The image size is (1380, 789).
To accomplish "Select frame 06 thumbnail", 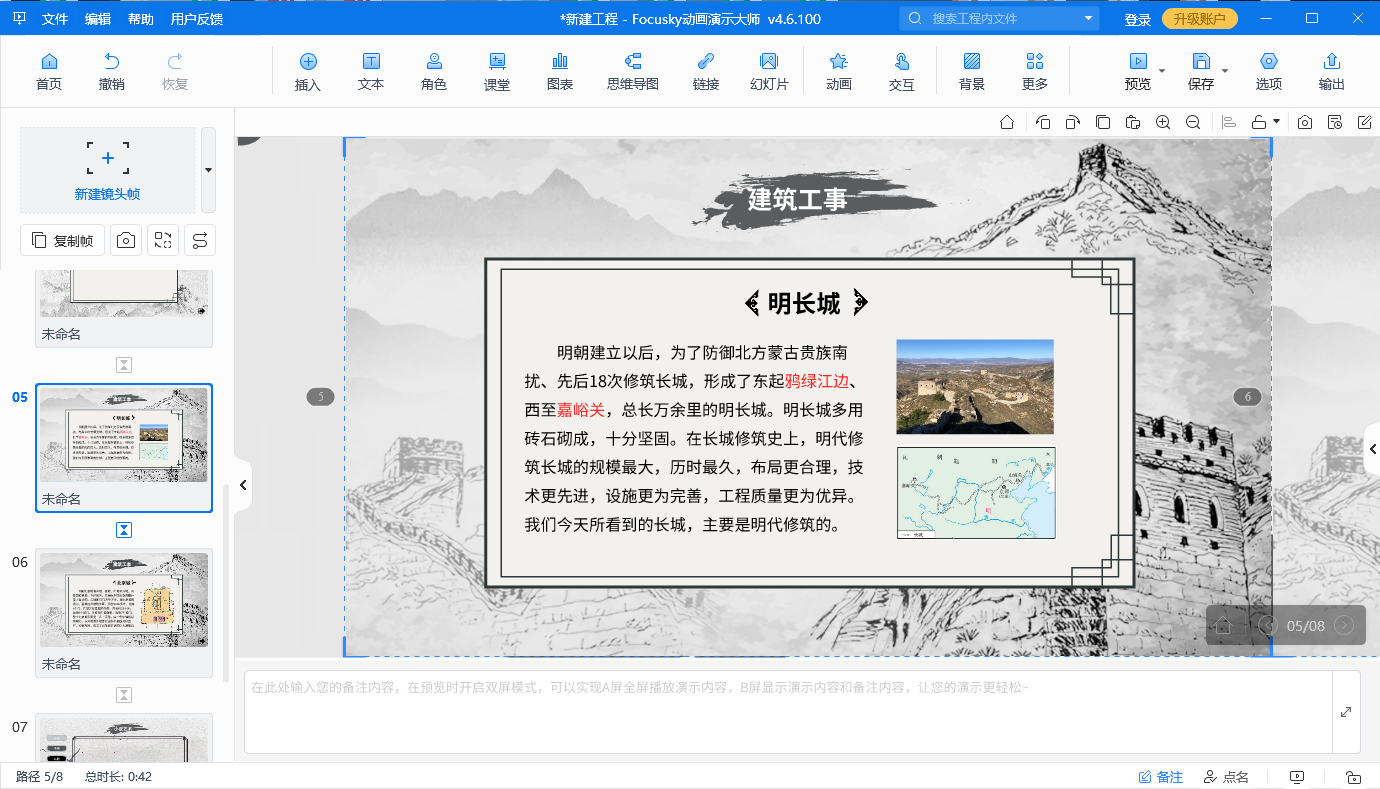I will click(124, 613).
